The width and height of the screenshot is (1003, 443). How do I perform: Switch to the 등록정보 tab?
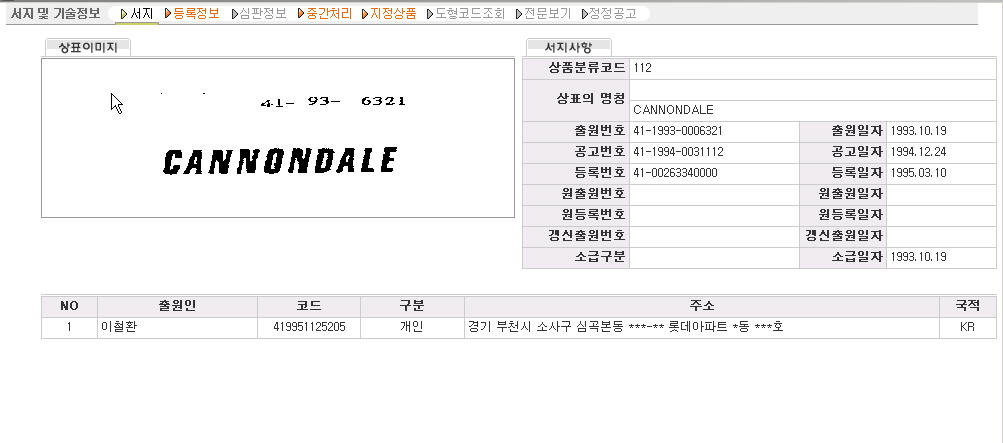tap(196, 13)
